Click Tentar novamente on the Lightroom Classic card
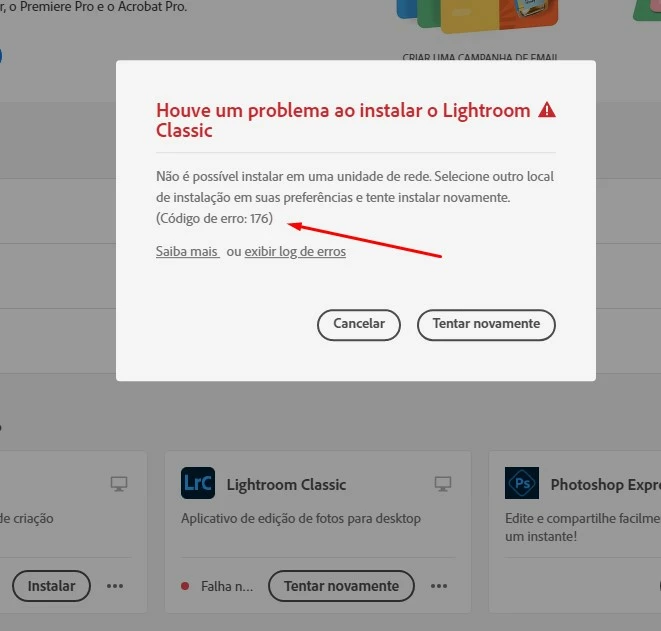Image resolution: width=661 pixels, height=631 pixels. pyautogui.click(x=341, y=586)
